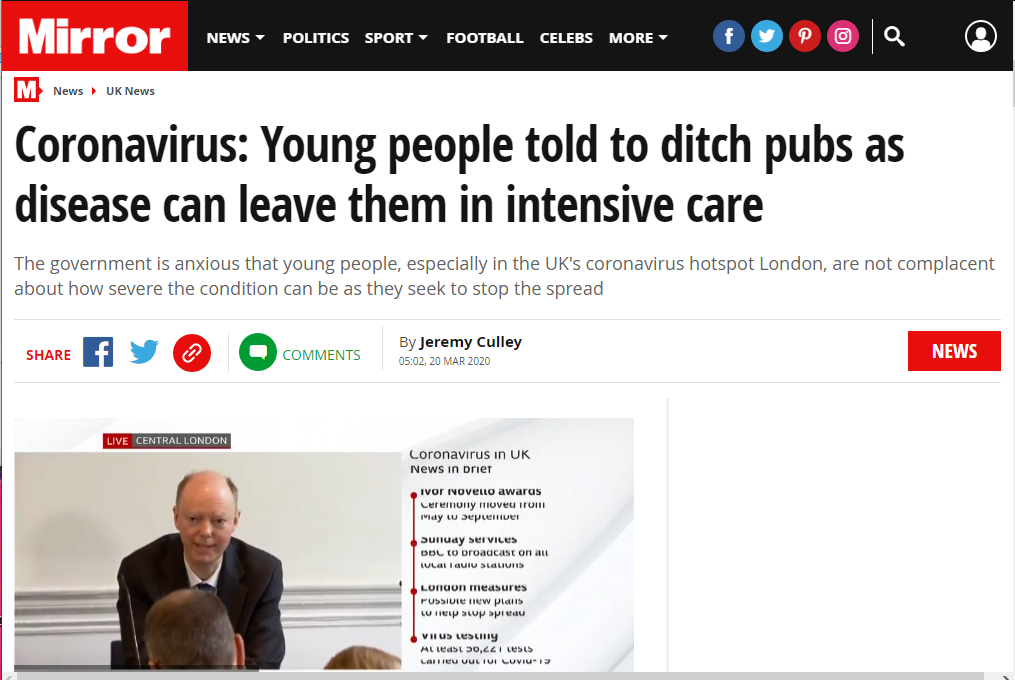
Task: Share article on Facebook below headline
Action: click(98, 352)
